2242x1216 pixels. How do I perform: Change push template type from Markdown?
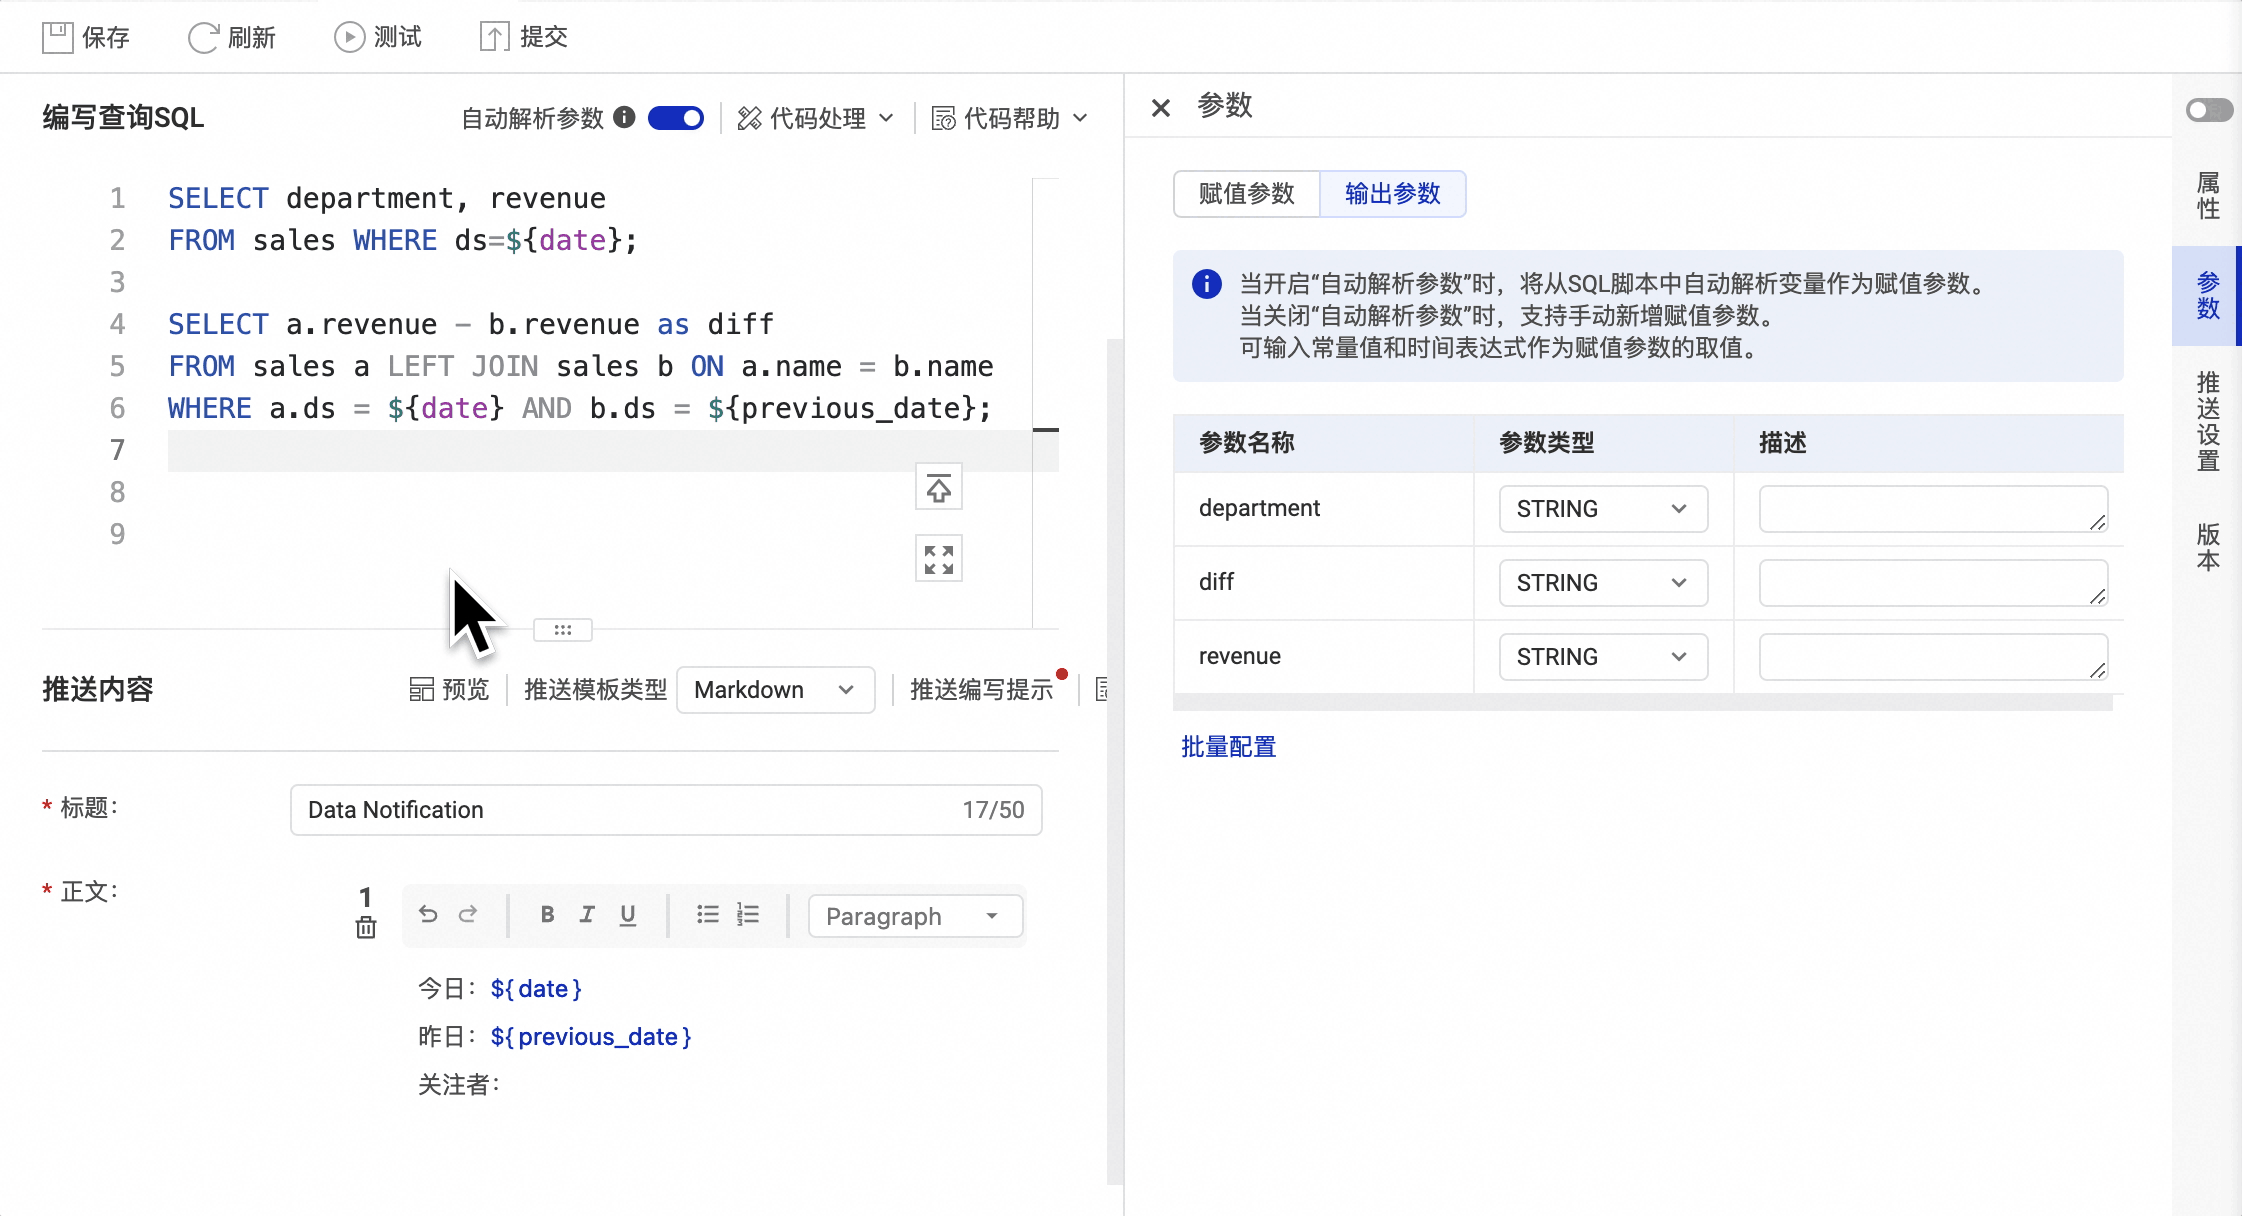click(x=774, y=689)
